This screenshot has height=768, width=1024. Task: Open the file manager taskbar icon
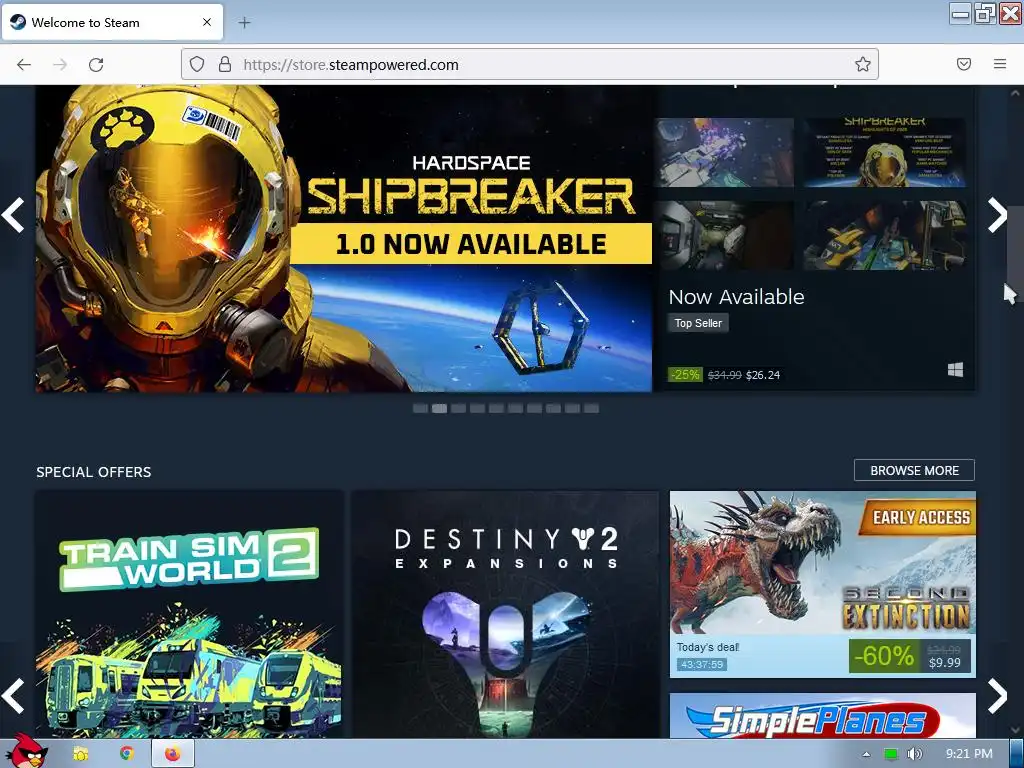point(80,754)
